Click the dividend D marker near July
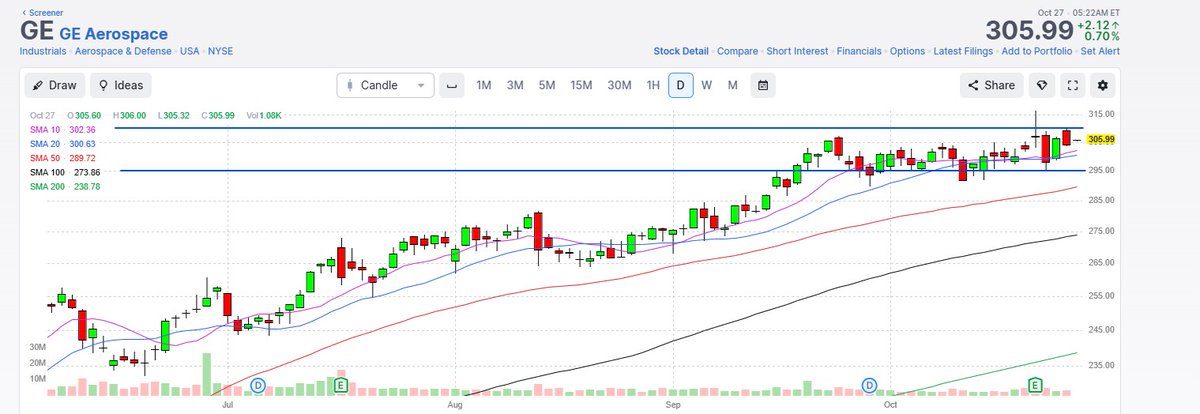Screen dimensions: 1200x414 pos(257,385)
